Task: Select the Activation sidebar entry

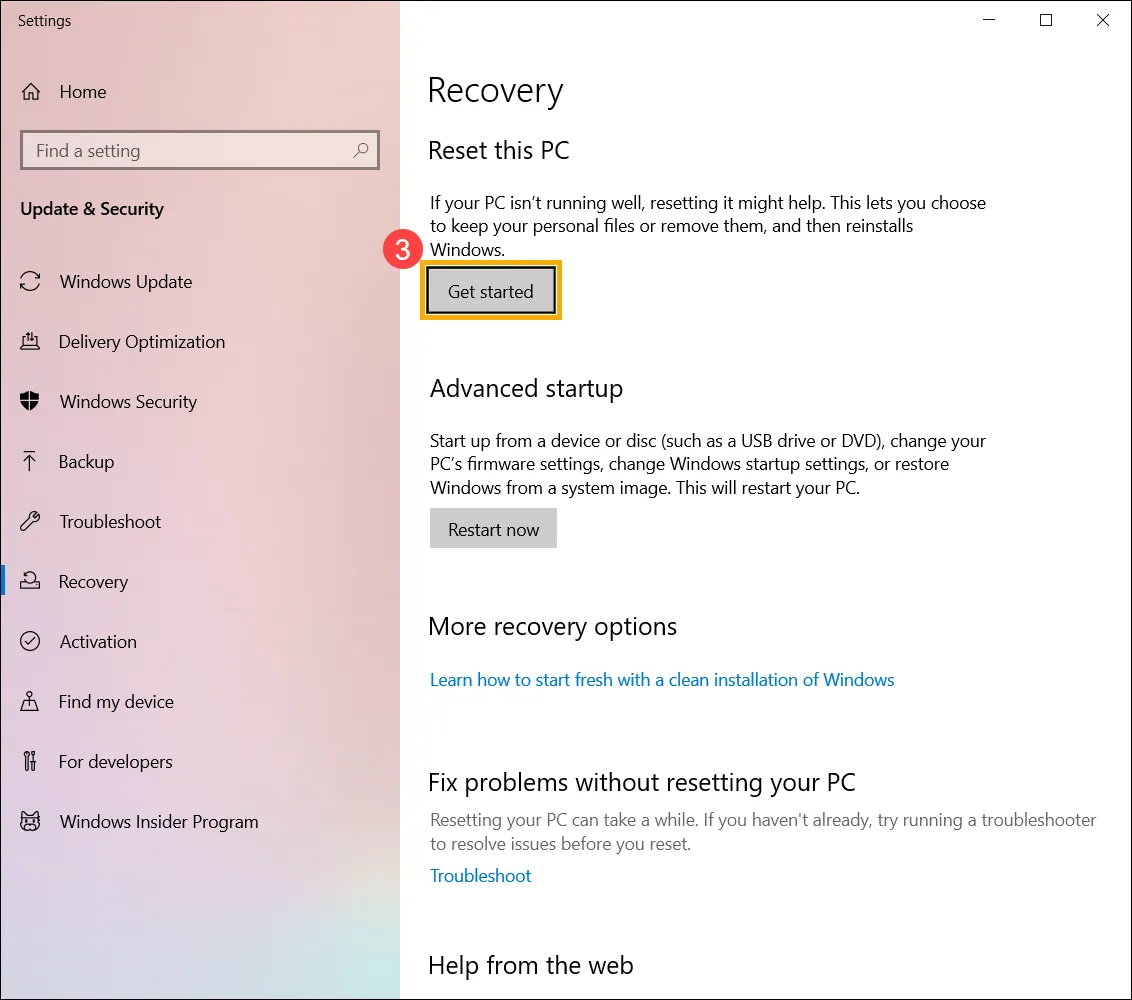Action: coord(98,641)
